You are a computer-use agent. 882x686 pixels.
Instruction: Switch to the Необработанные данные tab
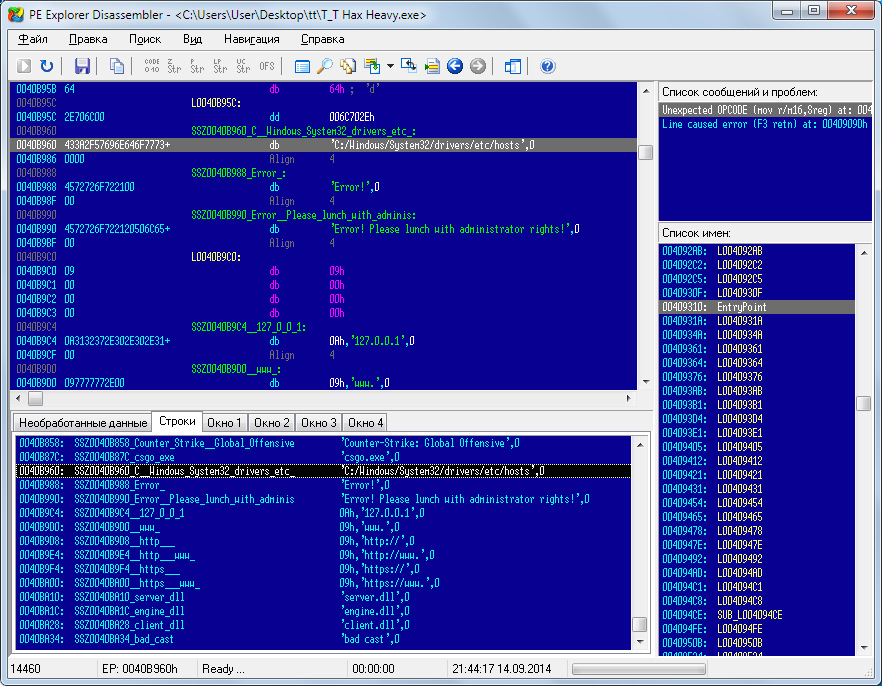[81, 422]
